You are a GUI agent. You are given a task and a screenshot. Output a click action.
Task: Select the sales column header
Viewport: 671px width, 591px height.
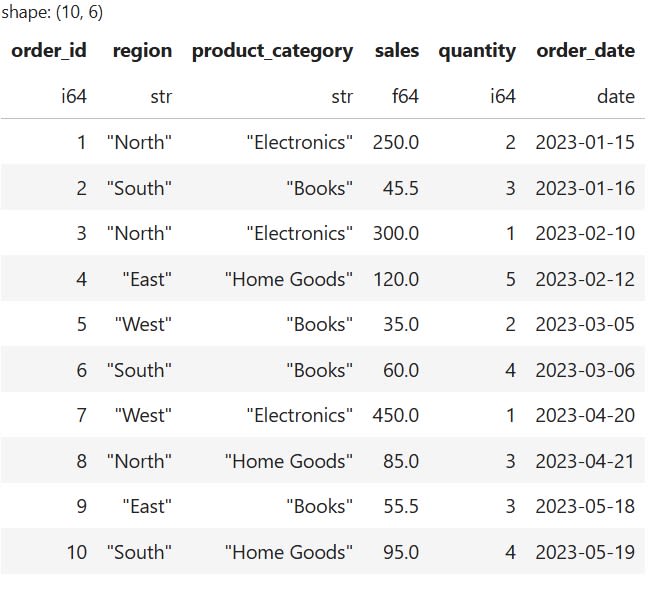(x=397, y=51)
